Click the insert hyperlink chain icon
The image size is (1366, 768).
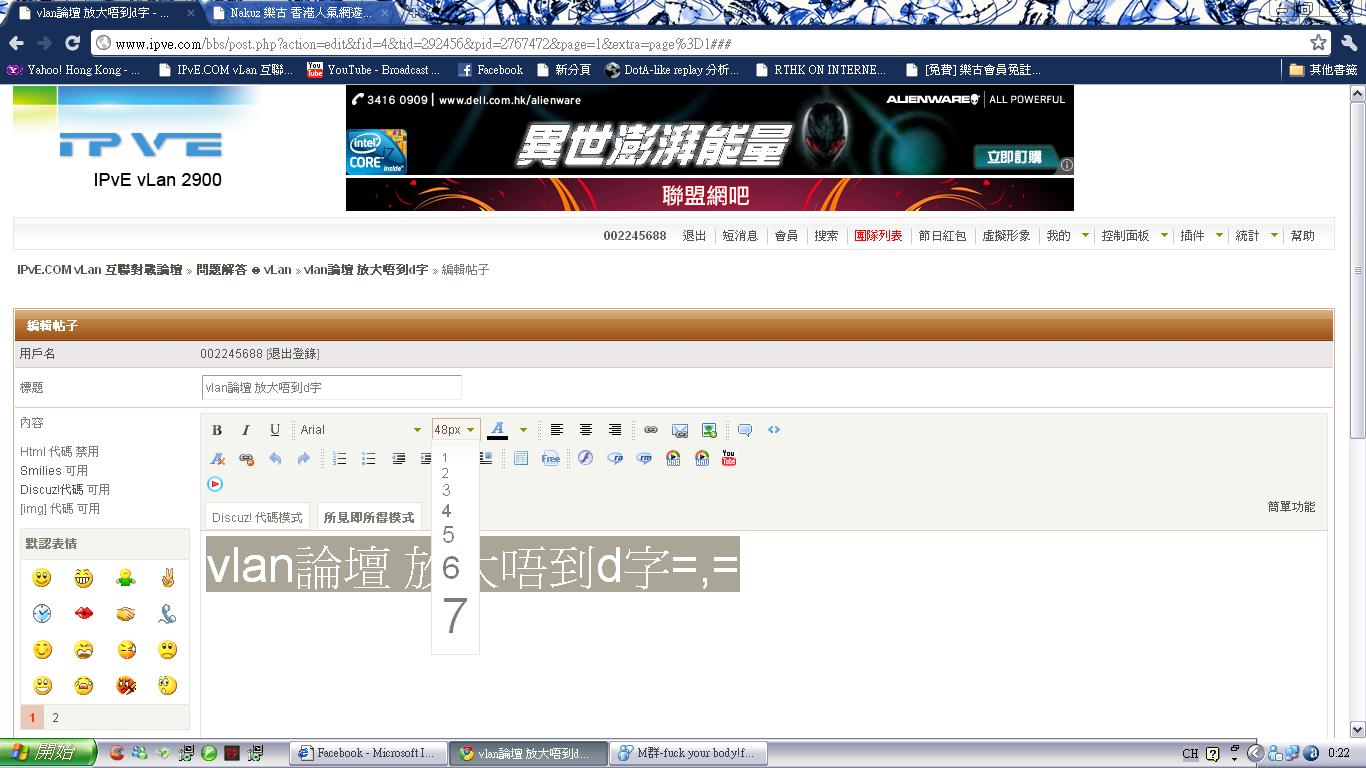pos(651,430)
